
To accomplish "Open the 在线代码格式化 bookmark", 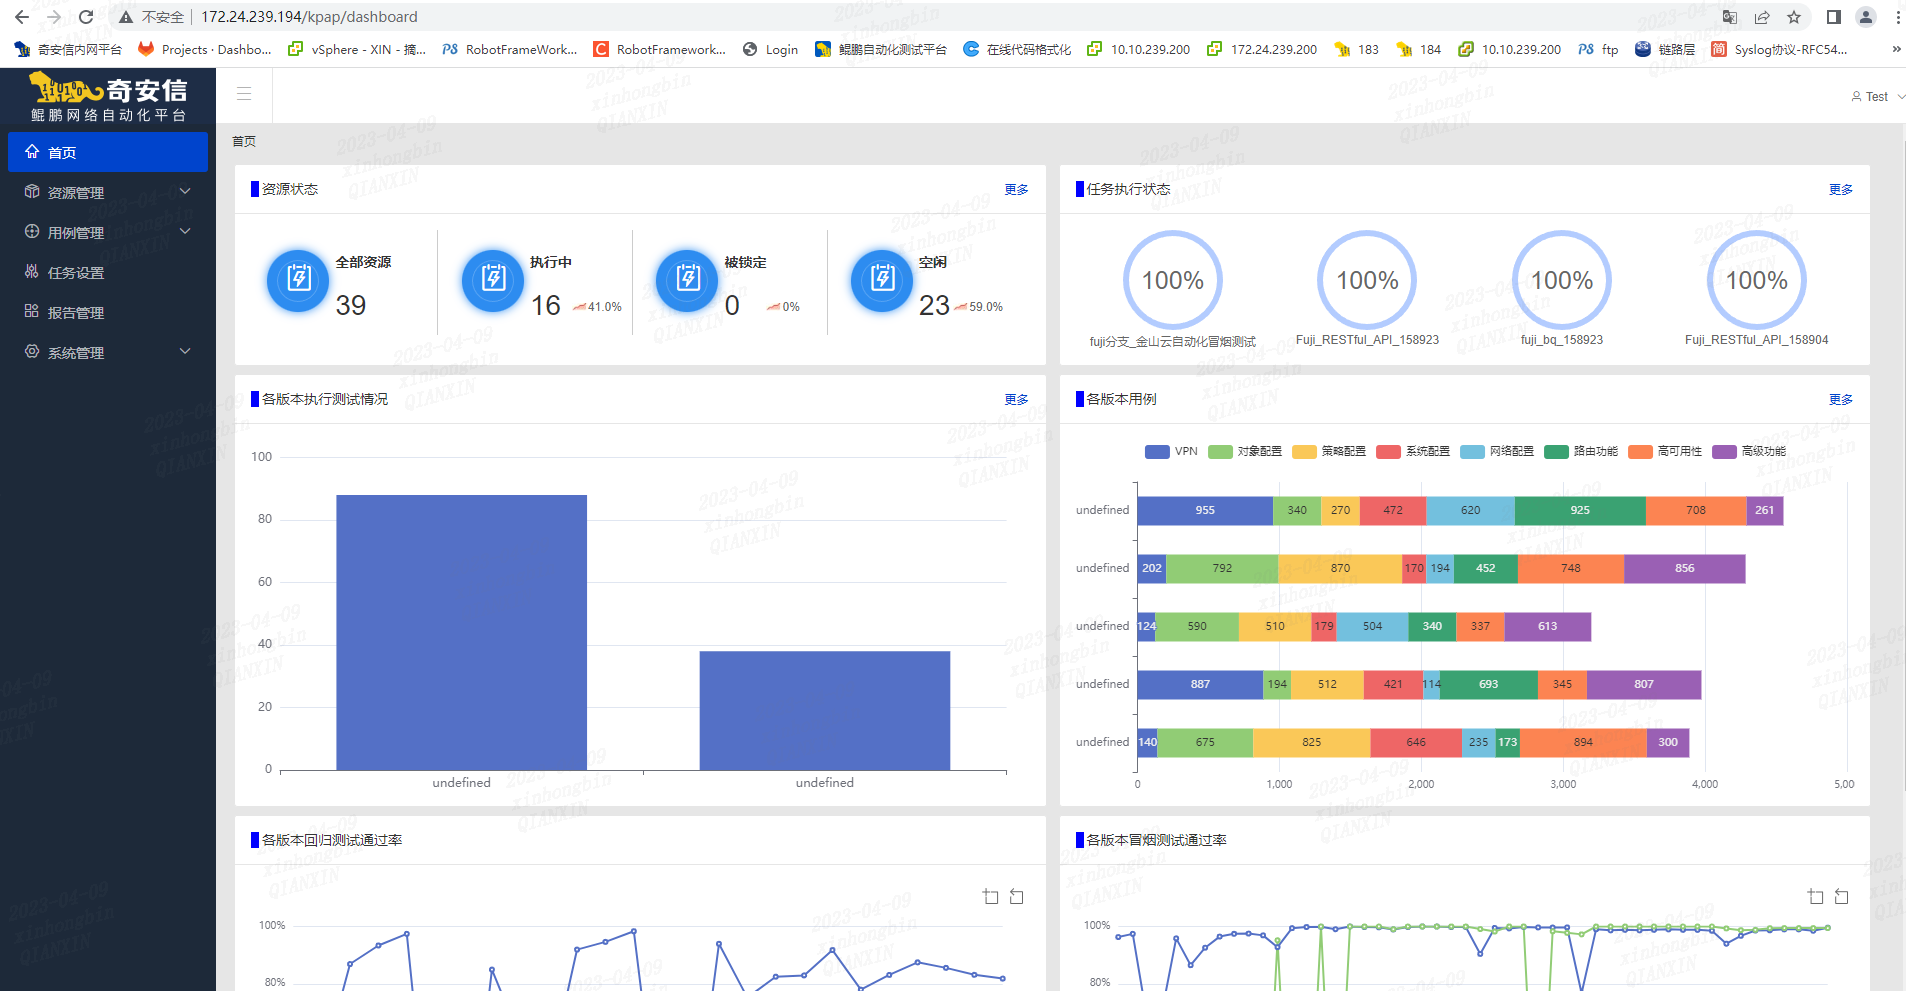I will click(1017, 49).
